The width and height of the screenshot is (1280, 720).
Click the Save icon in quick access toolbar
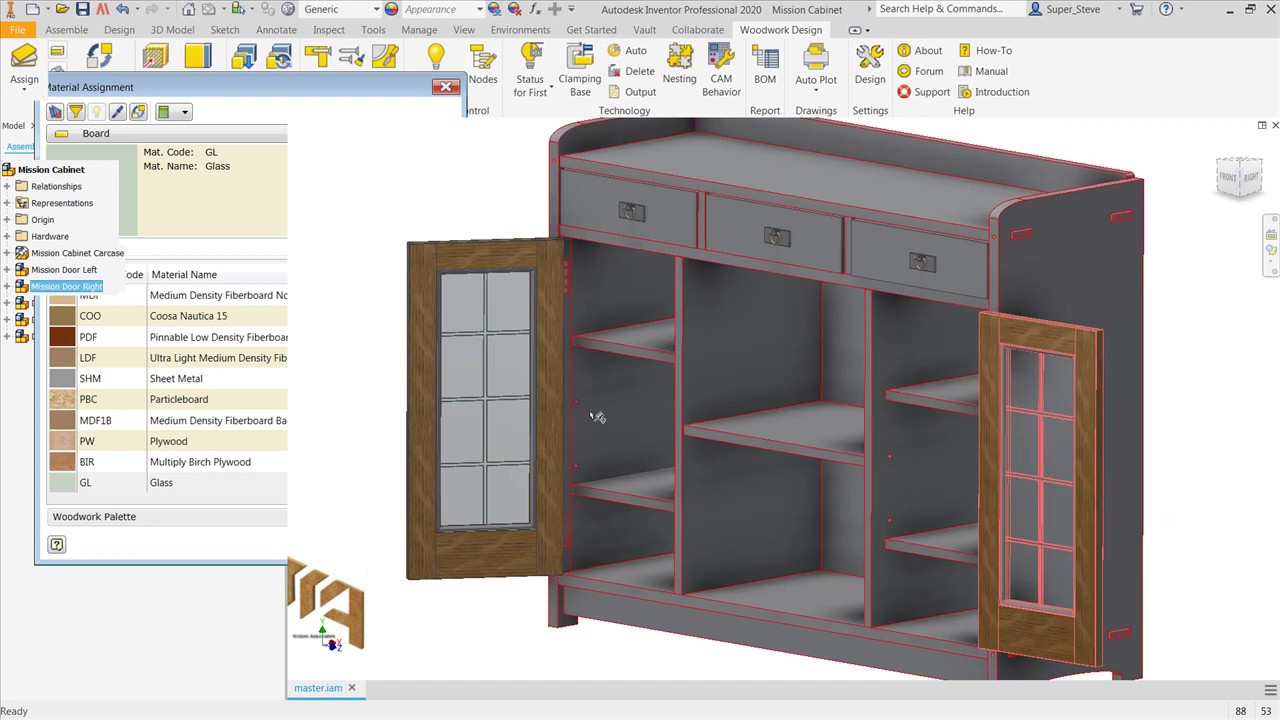point(82,9)
